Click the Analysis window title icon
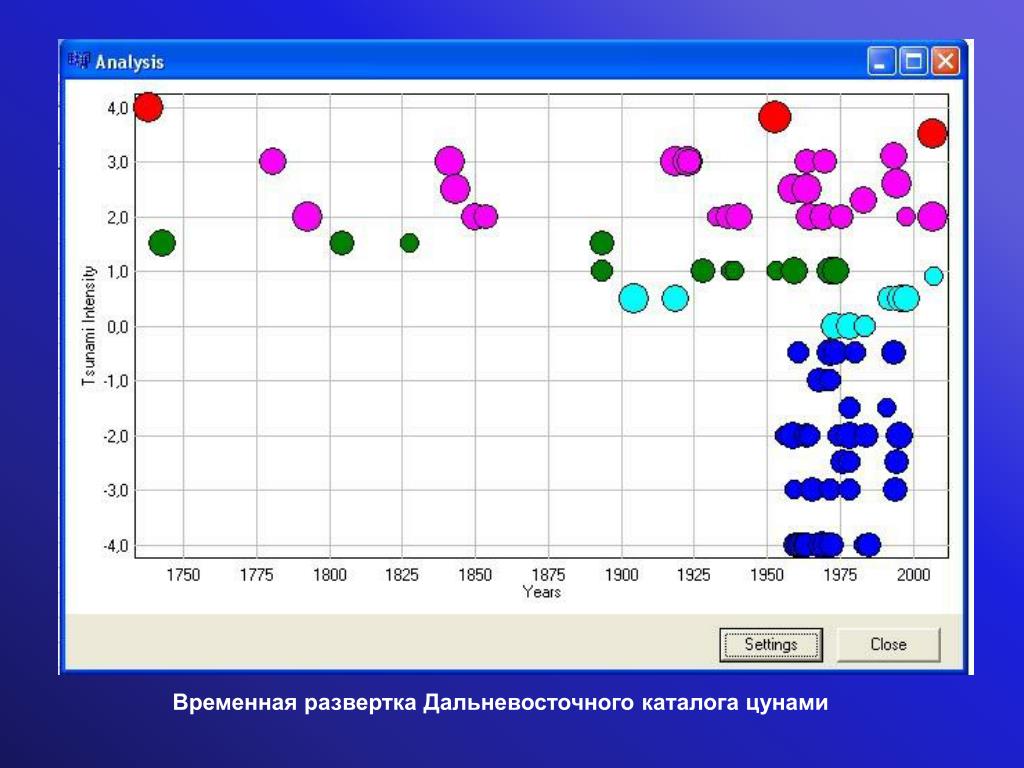1024x768 pixels. pyautogui.click(x=78, y=61)
